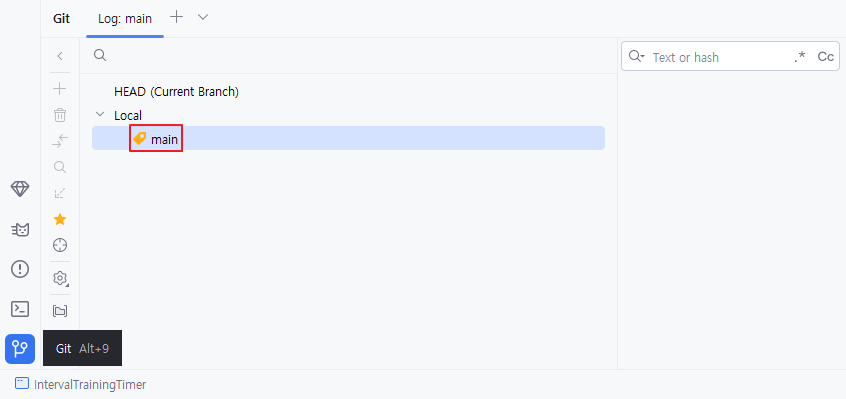
Task: Open the branches settings gear dropdown
Action: [x=60, y=278]
